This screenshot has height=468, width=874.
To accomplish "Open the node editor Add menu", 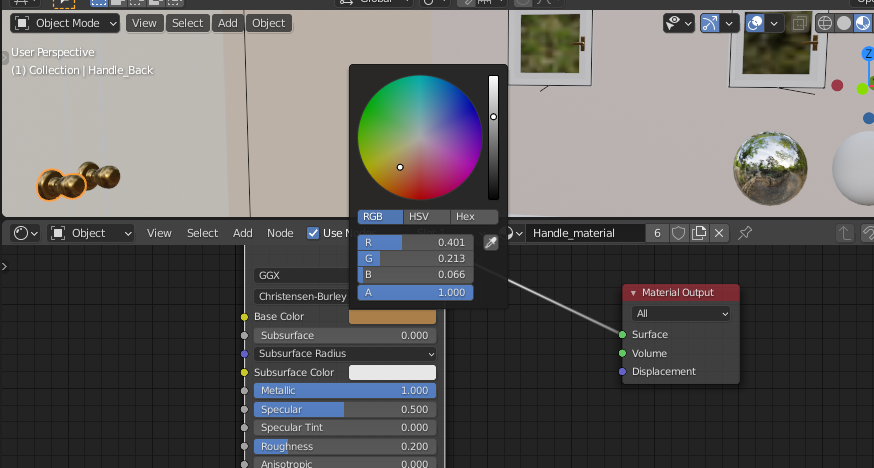I will (242, 233).
